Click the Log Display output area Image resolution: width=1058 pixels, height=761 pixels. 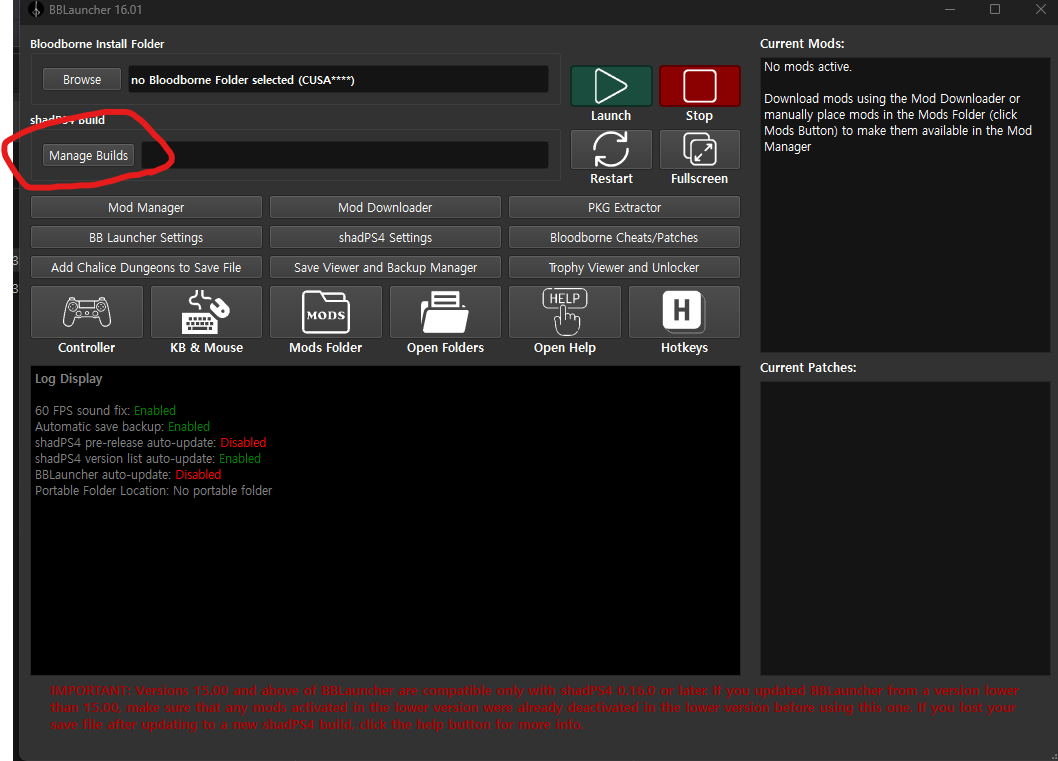(385, 520)
